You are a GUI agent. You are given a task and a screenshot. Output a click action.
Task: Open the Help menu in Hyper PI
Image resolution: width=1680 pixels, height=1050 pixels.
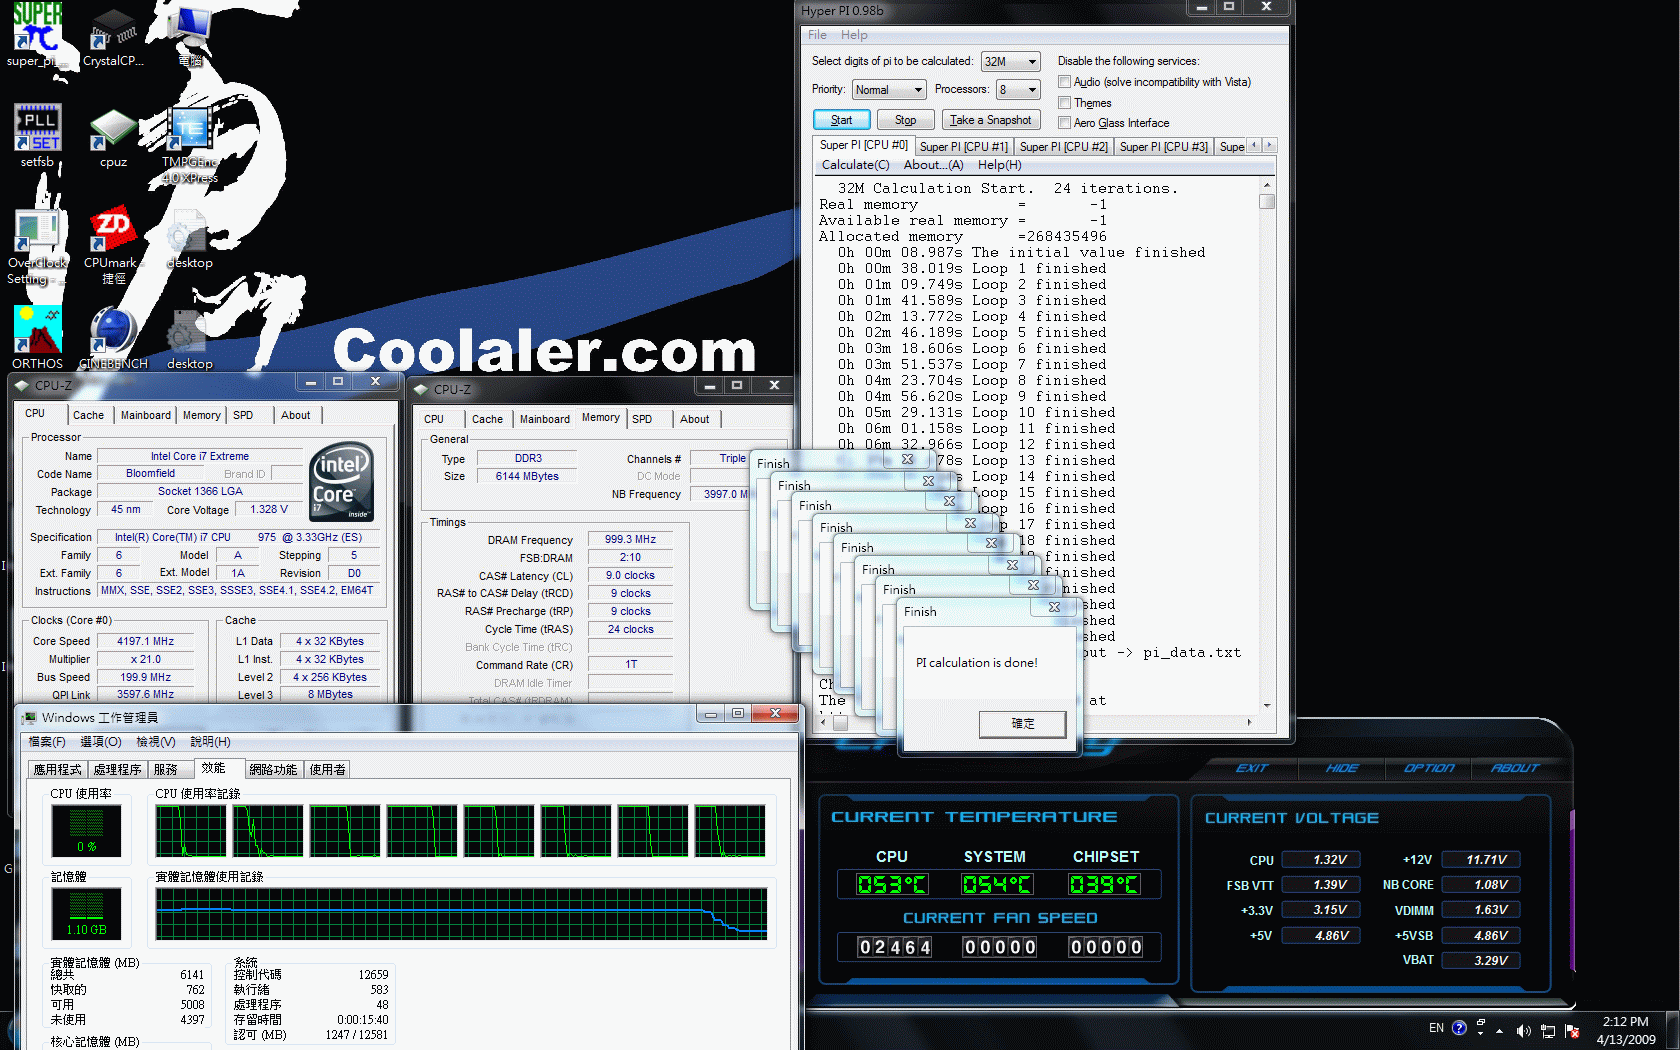854,35
